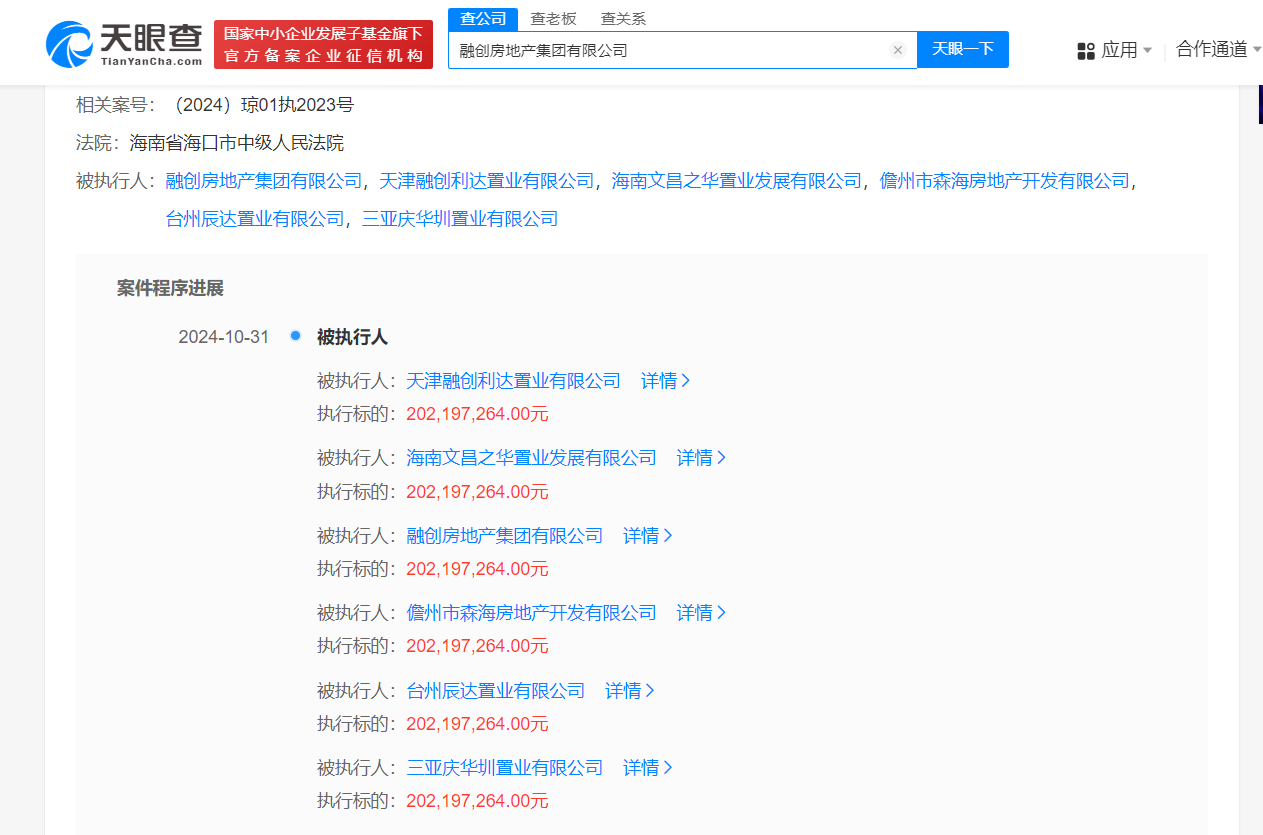The height and width of the screenshot is (835, 1263).
Task: Click the 案件程序进展 heading
Action: pos(170,289)
